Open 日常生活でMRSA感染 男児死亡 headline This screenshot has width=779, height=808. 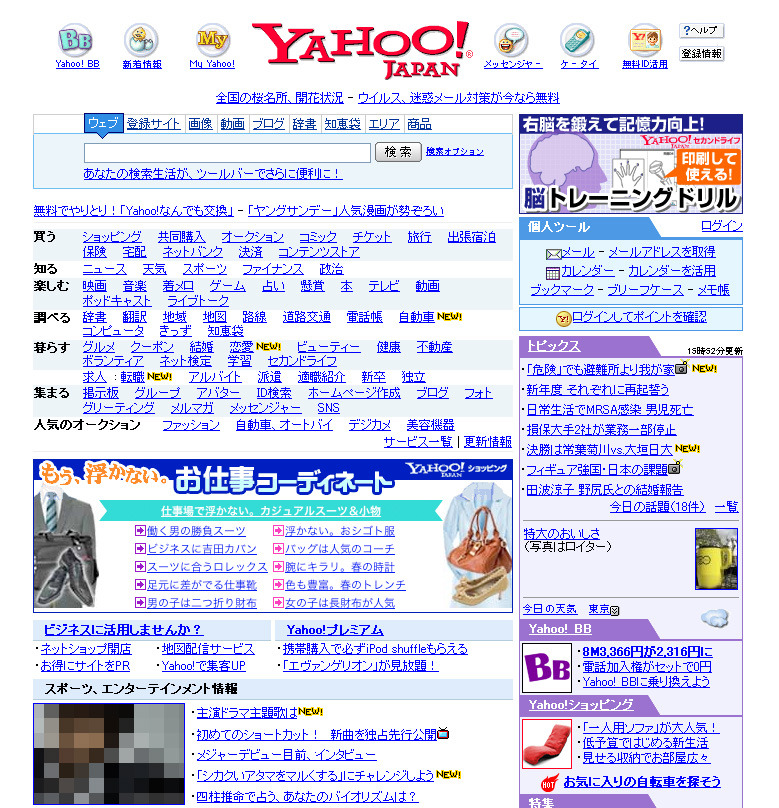point(610,410)
